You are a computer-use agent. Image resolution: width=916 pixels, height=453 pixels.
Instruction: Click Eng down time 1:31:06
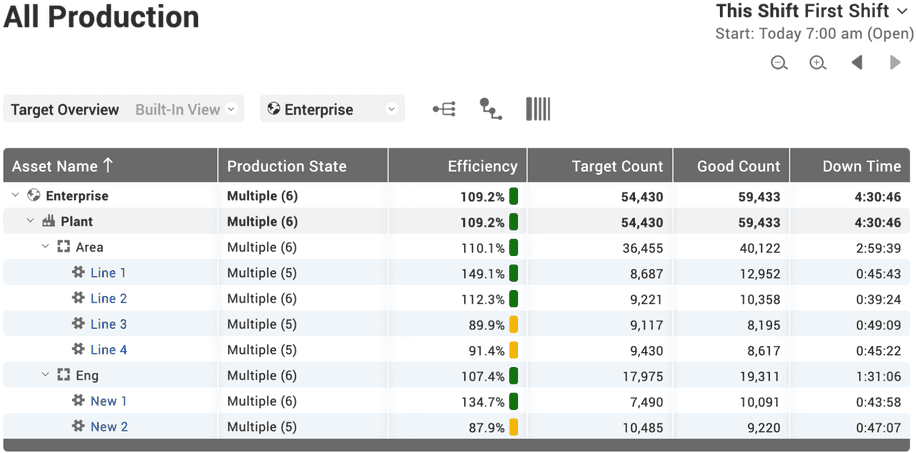(x=877, y=376)
